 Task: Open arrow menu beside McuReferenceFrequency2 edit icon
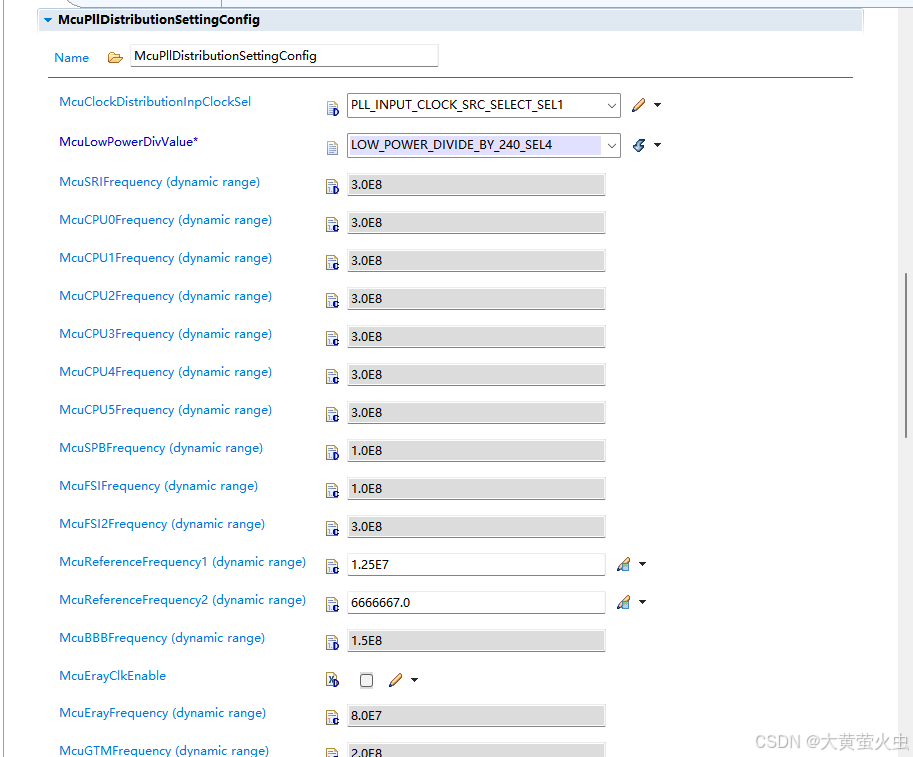pos(642,602)
